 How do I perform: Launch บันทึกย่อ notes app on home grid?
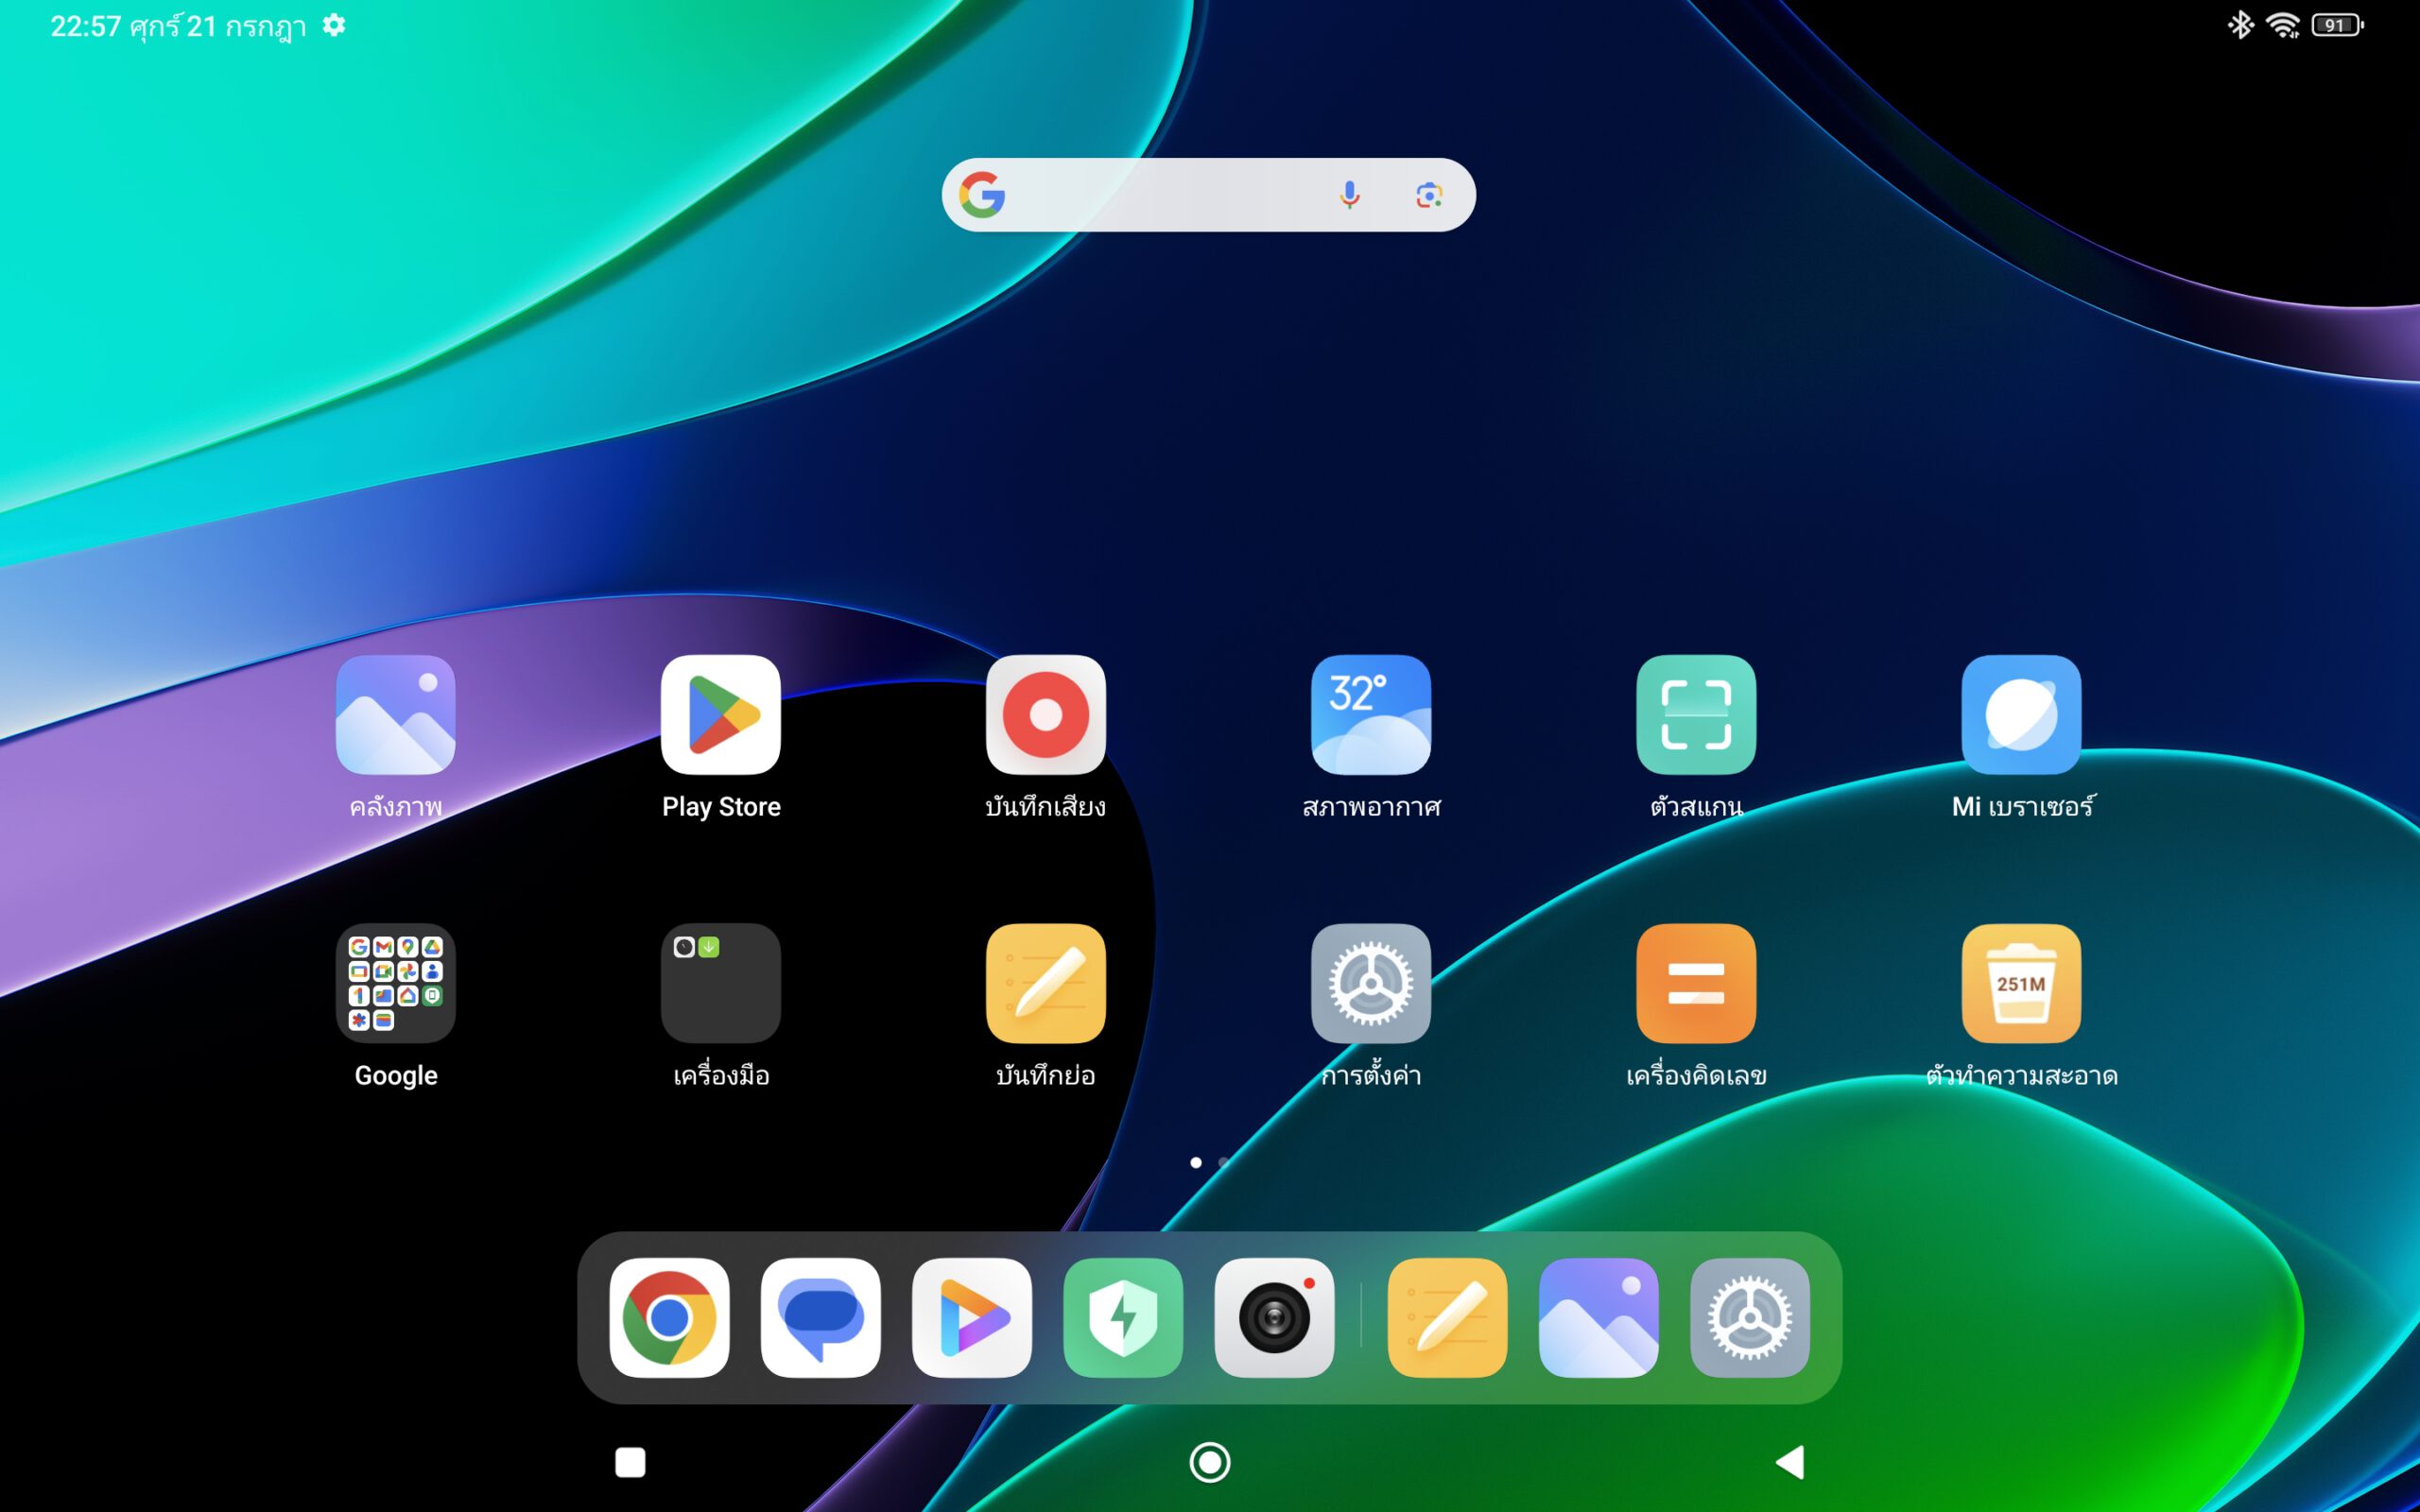pyautogui.click(x=1045, y=983)
